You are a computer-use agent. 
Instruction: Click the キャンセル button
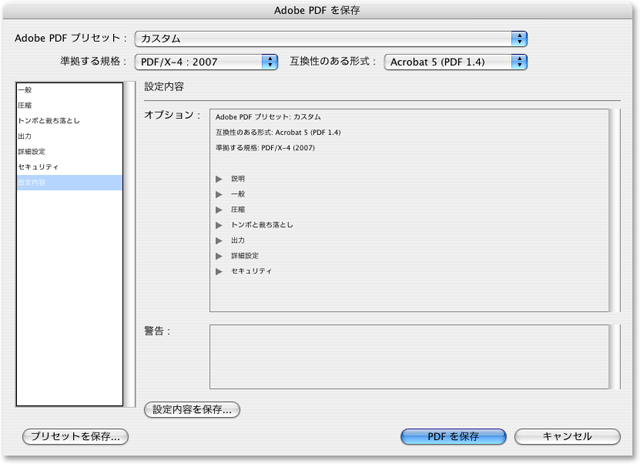566,437
